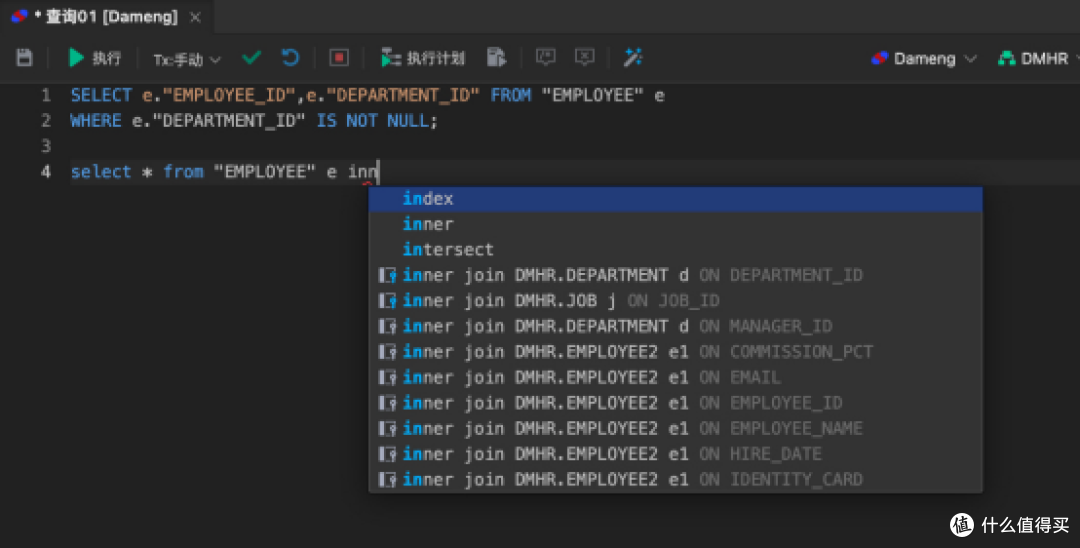Commit transaction with green checkmark icon
The width and height of the screenshot is (1080, 548).
[251, 57]
